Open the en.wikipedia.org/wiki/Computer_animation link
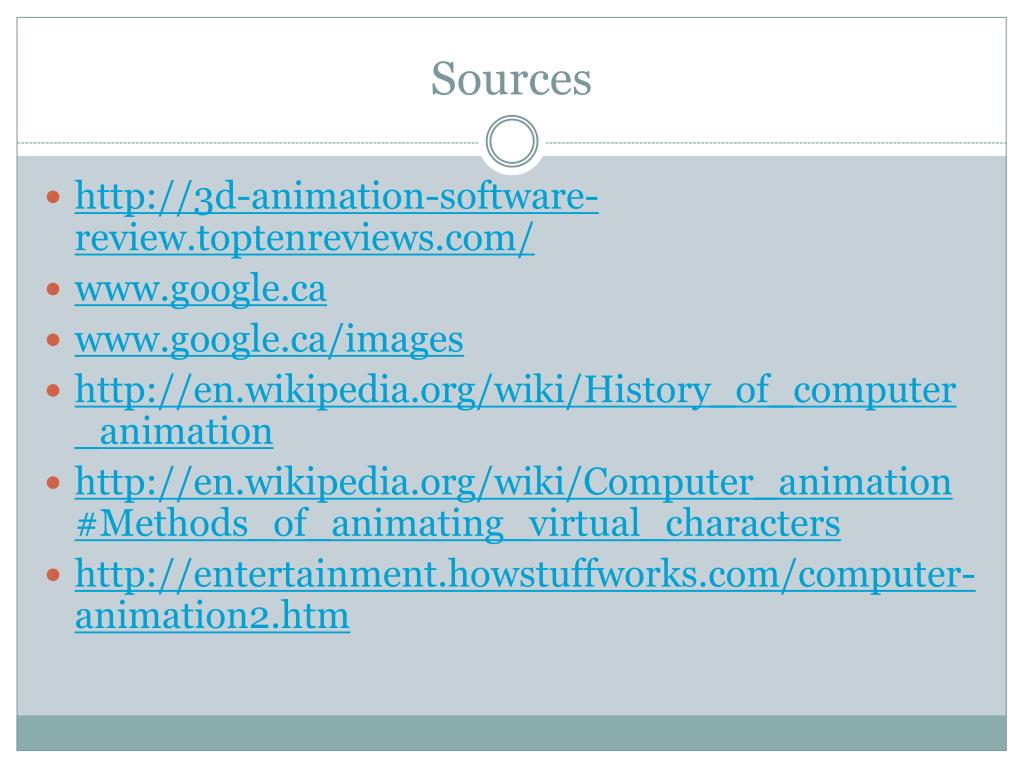 [513, 482]
